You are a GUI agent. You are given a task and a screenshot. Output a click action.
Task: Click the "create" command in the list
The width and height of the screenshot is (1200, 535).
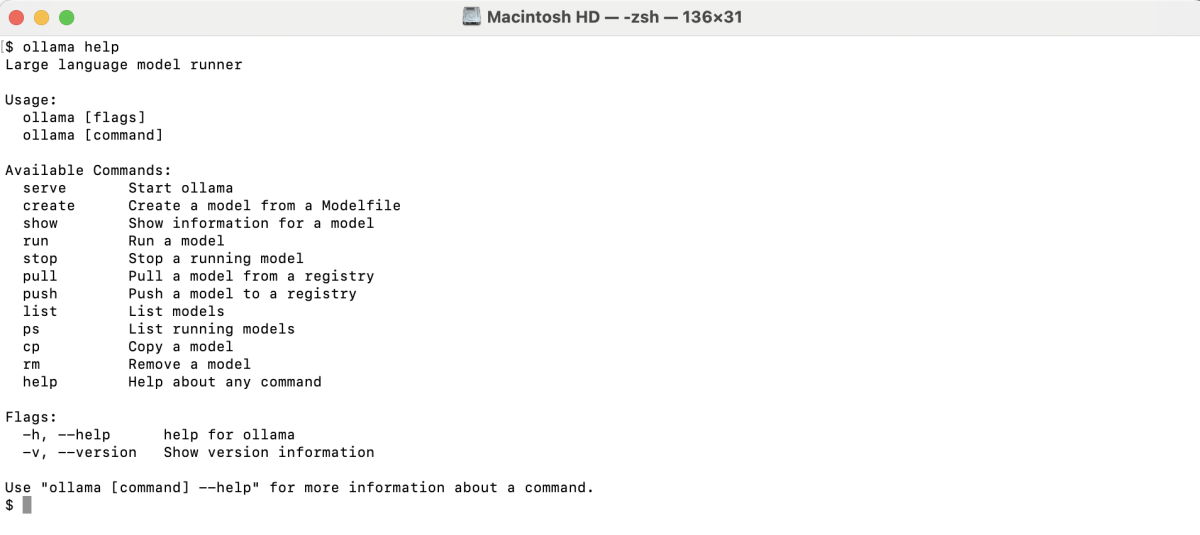(49, 206)
